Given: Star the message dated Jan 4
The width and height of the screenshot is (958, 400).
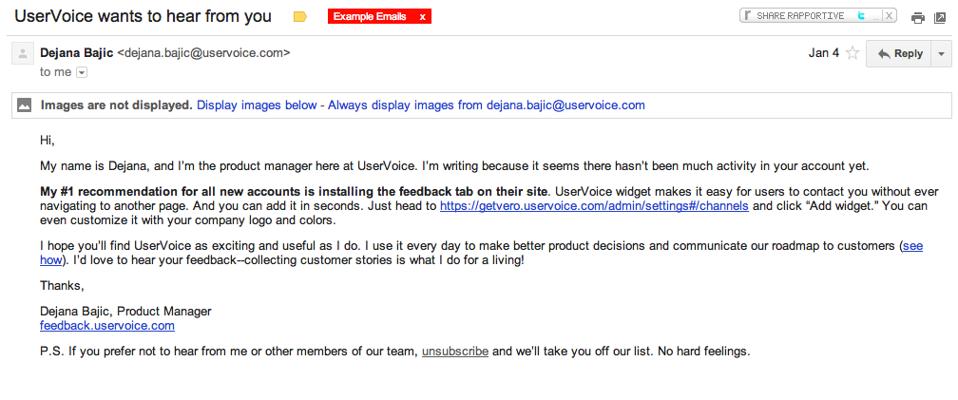Looking at the screenshot, I should tap(852, 53).
